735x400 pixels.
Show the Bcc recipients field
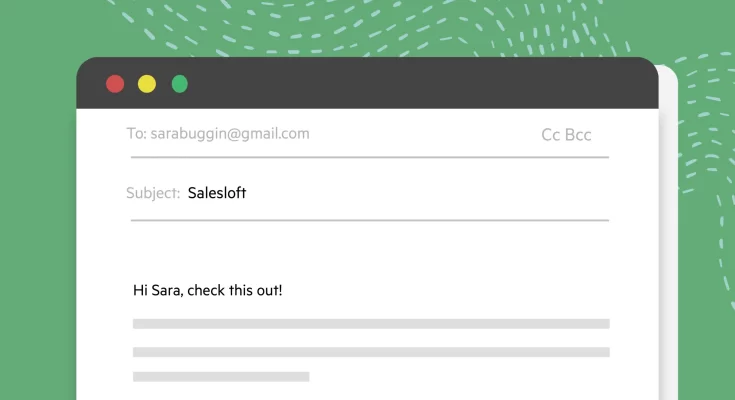coord(578,135)
